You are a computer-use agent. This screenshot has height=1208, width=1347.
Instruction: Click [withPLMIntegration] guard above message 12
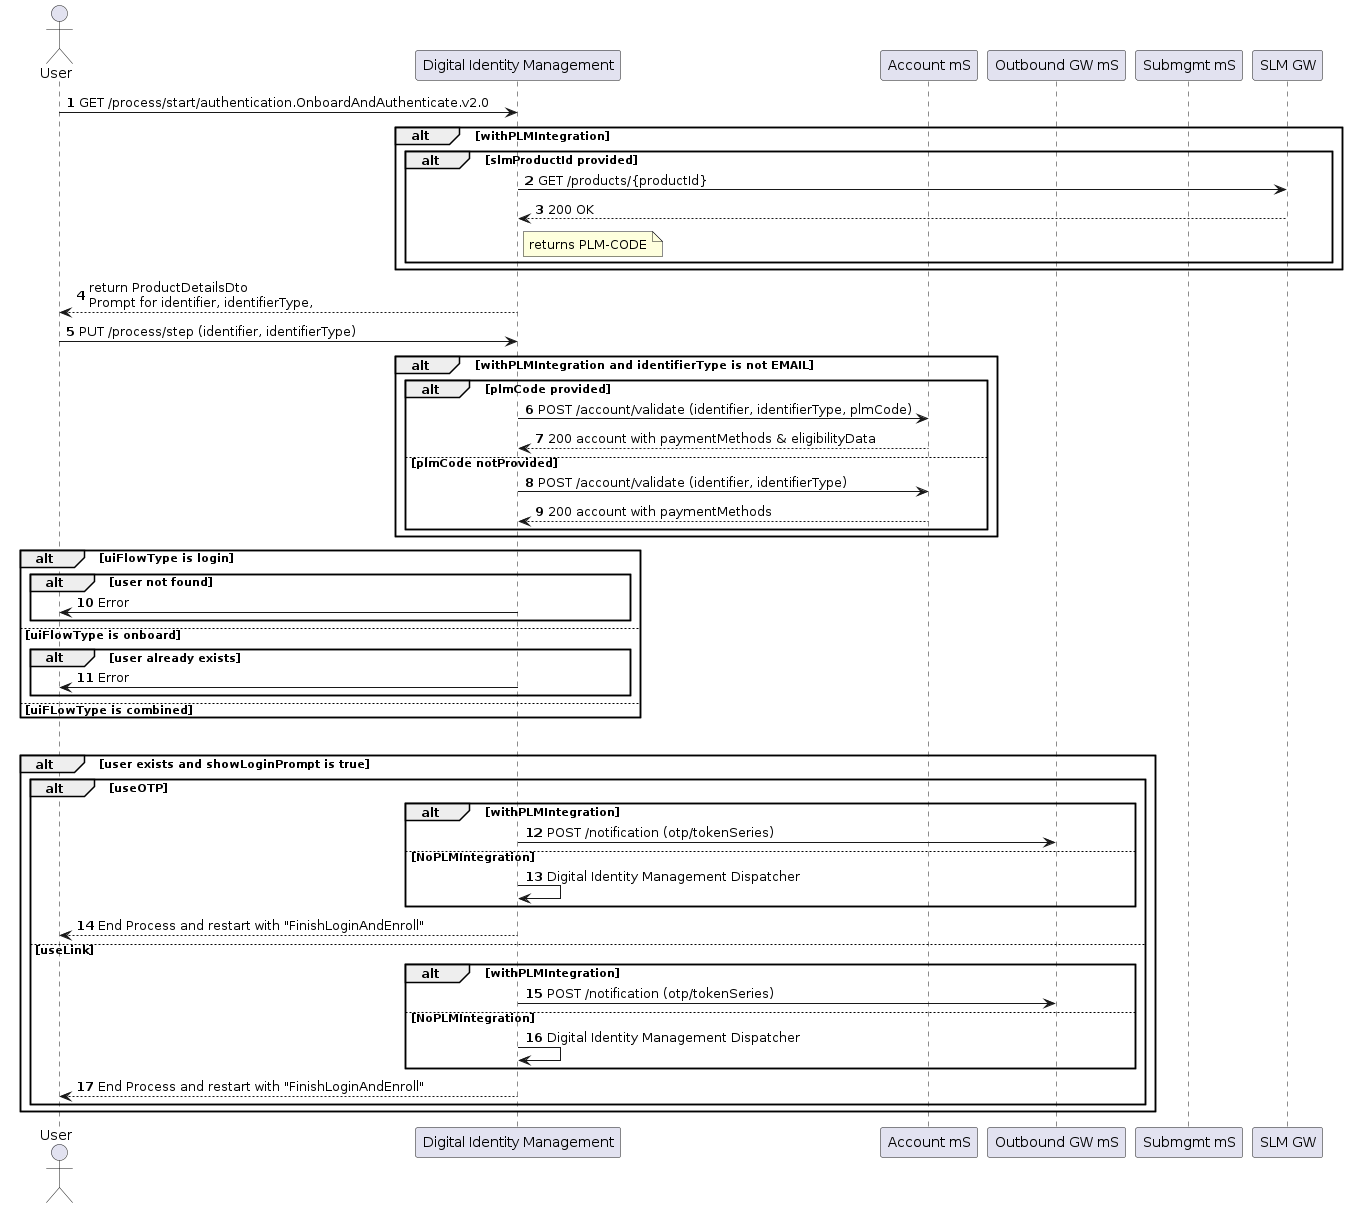552,812
